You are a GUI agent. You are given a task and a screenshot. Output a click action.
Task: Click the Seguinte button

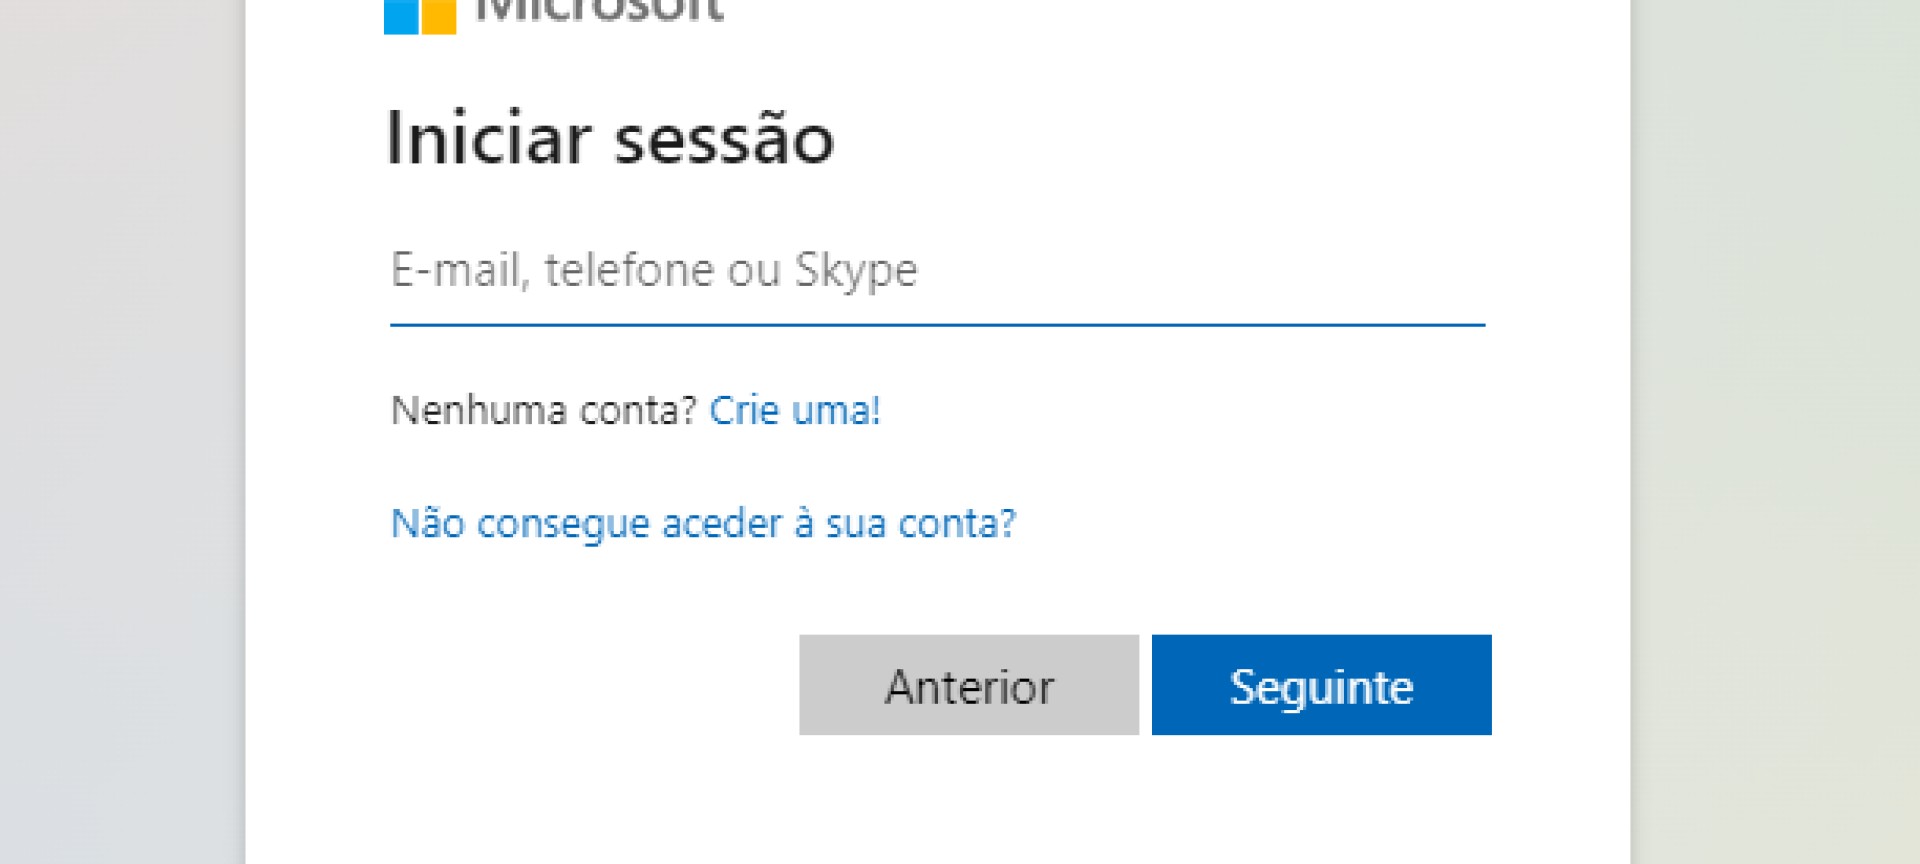click(1321, 685)
